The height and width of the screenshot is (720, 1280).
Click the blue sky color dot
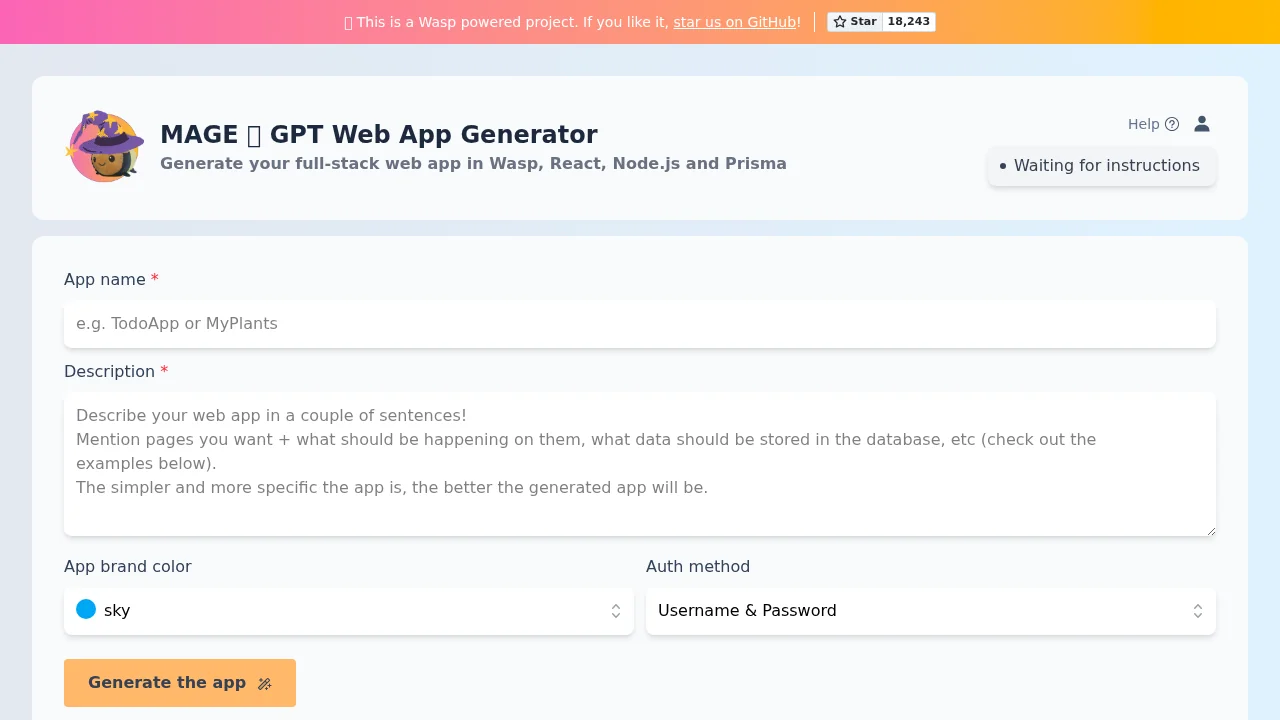point(86,609)
